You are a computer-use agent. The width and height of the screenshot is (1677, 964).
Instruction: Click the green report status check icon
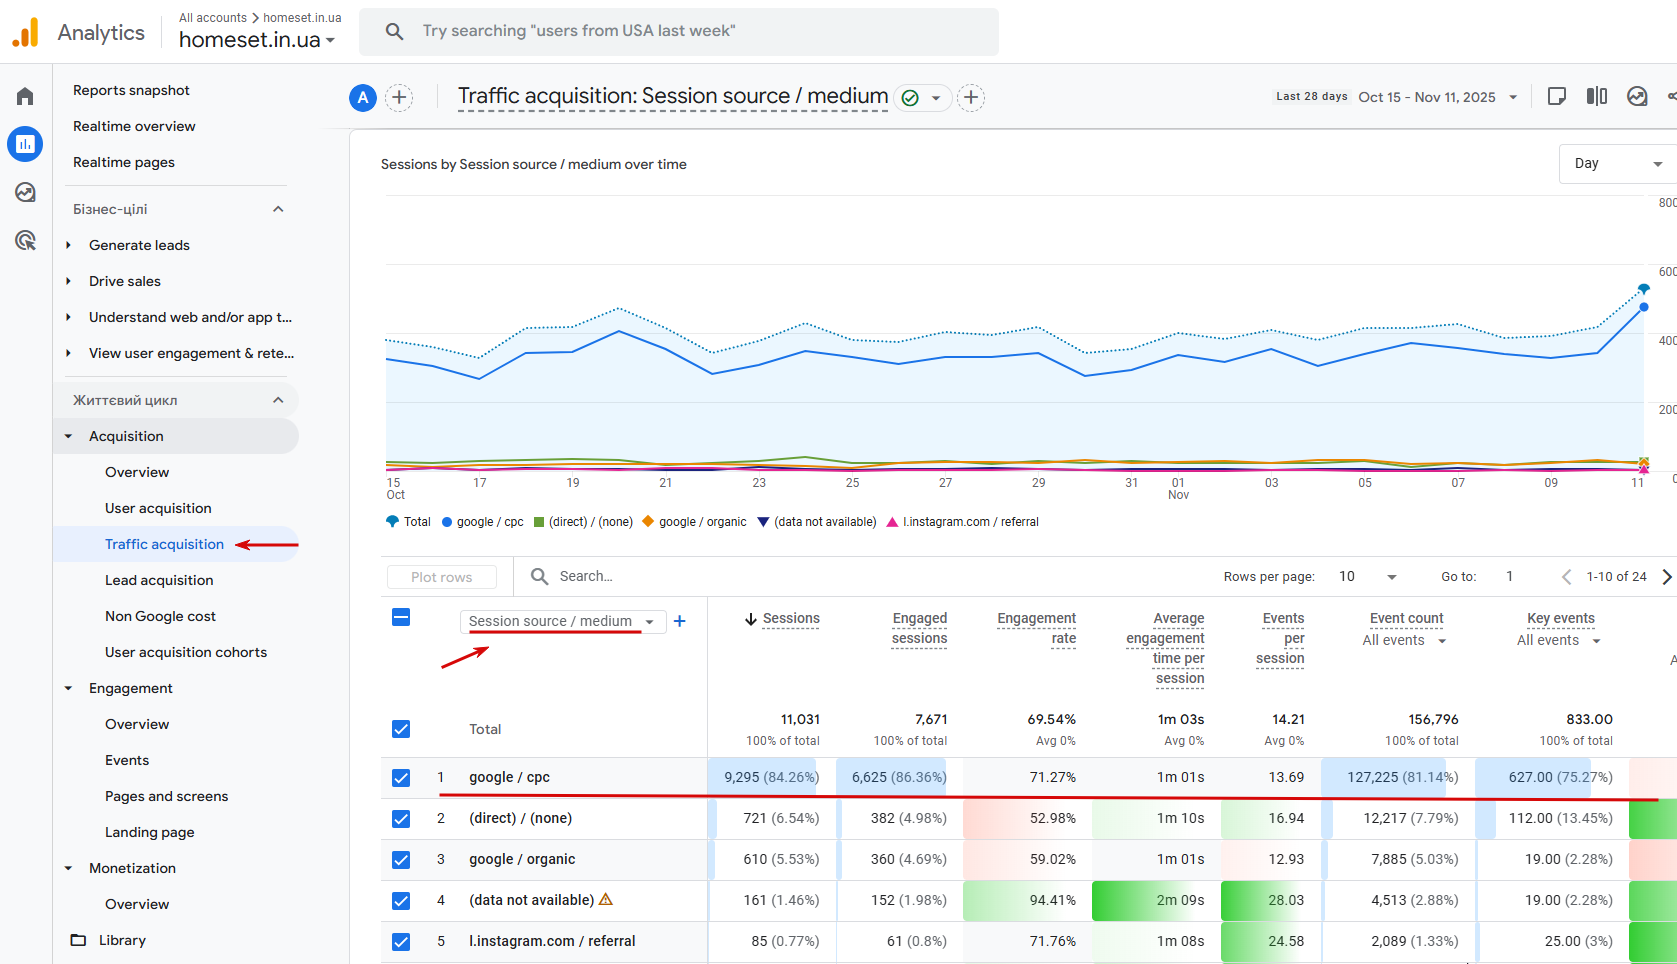point(910,98)
